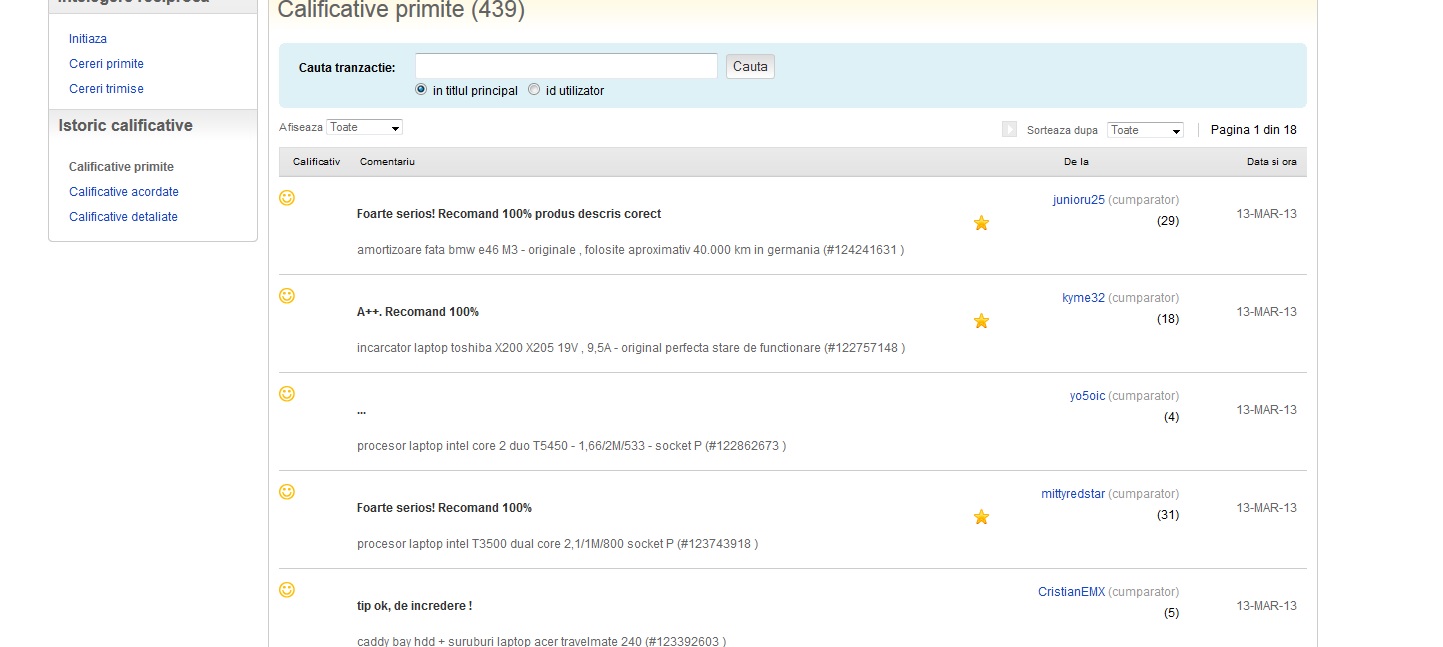Click the smiley icon on mittyredstar's feedback row

pyautogui.click(x=287, y=492)
